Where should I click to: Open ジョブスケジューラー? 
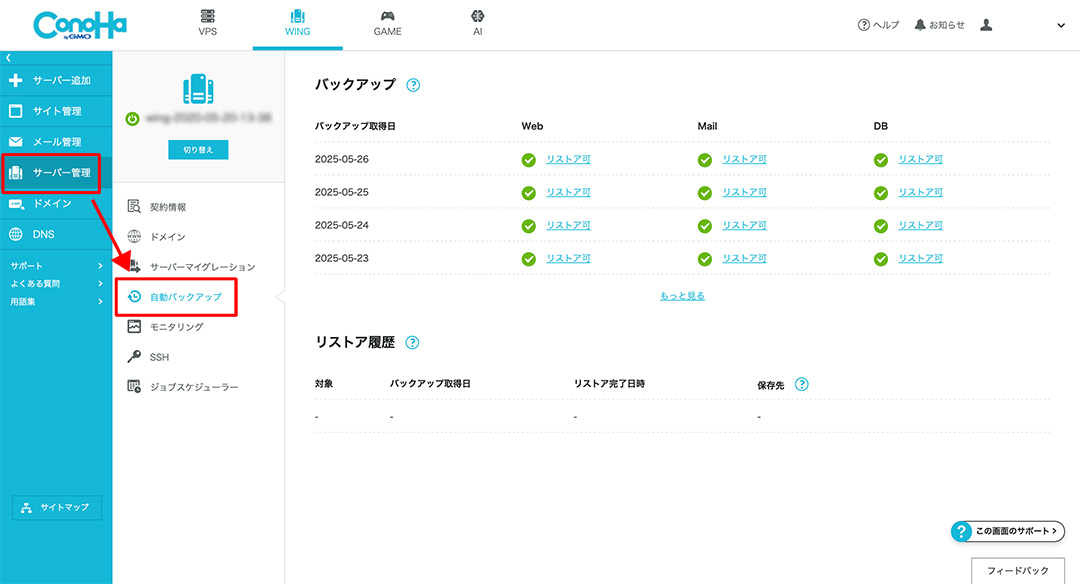click(x=183, y=387)
